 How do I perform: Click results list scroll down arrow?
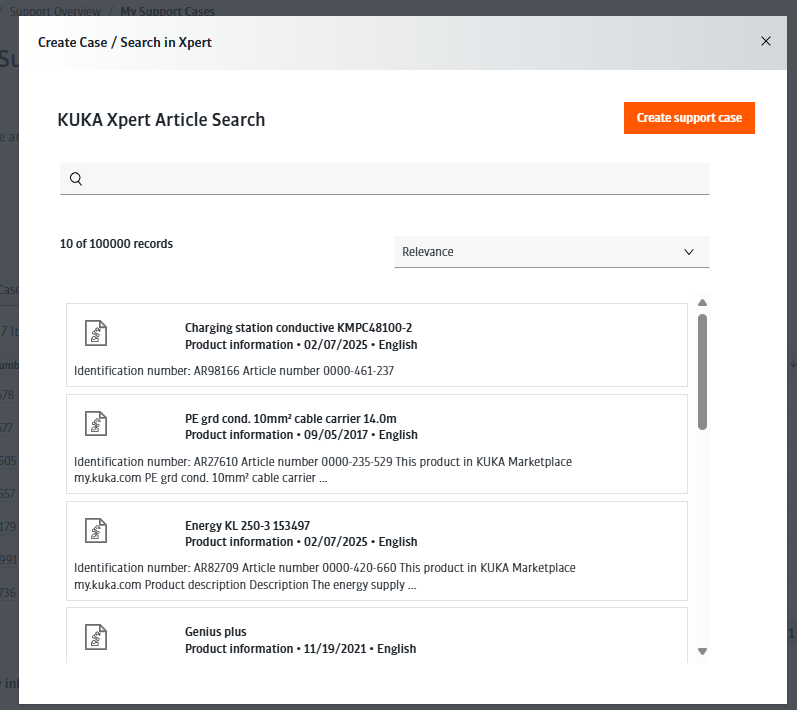(702, 651)
